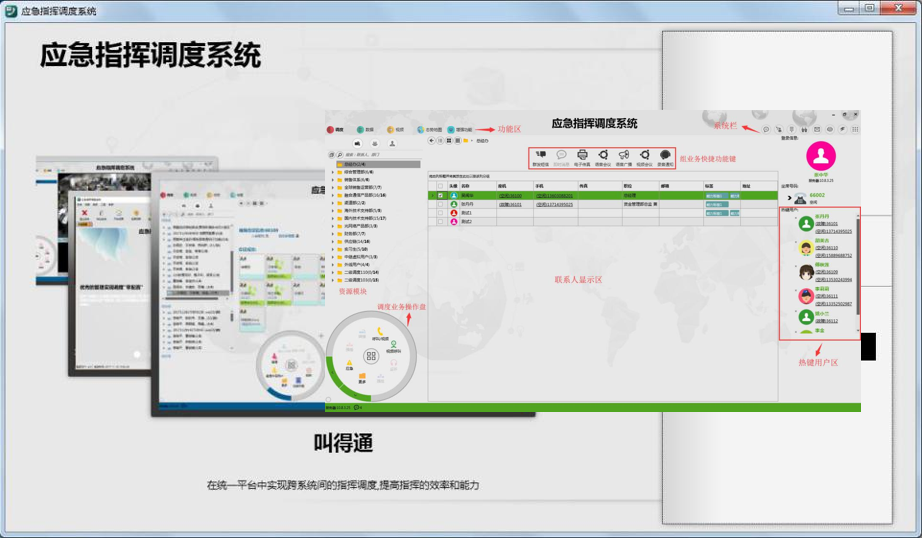Start a 语音会议 voice conference

[x=603, y=154]
